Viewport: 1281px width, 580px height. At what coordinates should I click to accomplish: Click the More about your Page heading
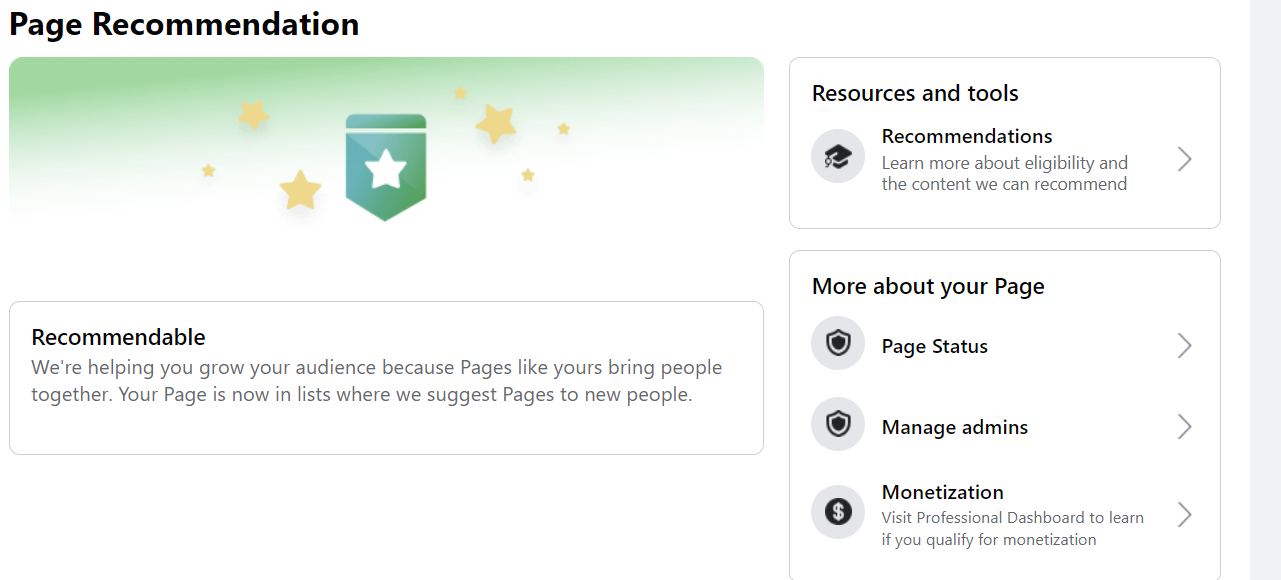click(928, 287)
